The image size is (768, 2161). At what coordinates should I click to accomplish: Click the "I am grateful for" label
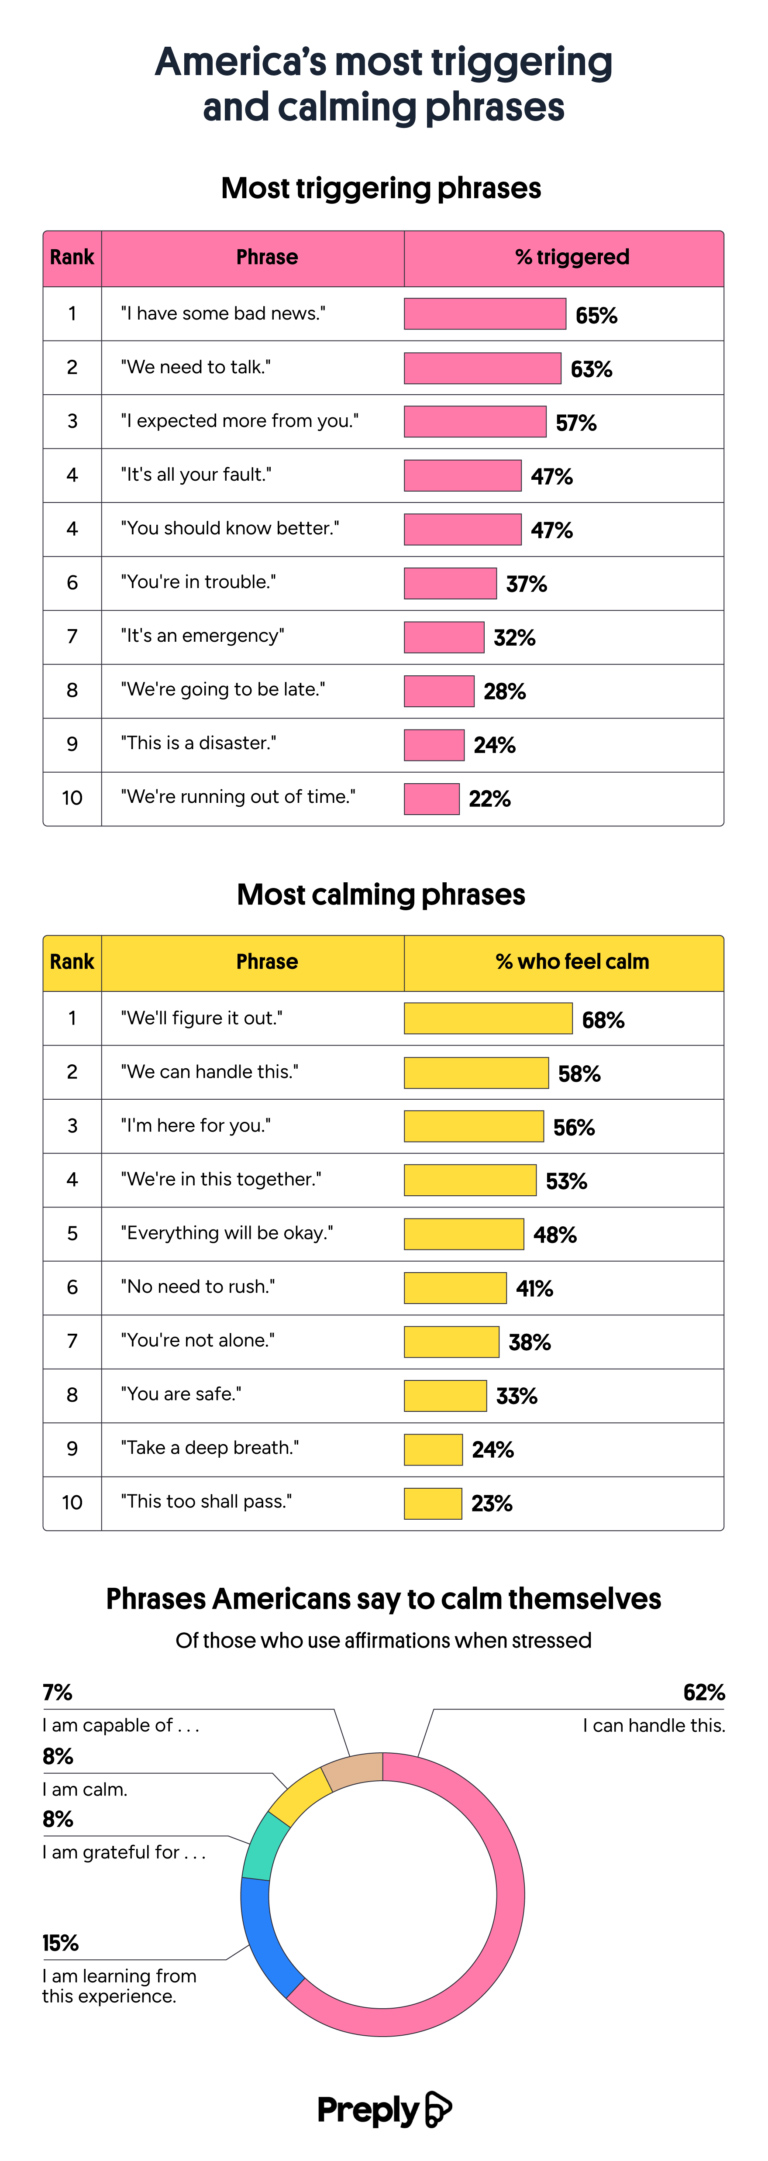(124, 1852)
